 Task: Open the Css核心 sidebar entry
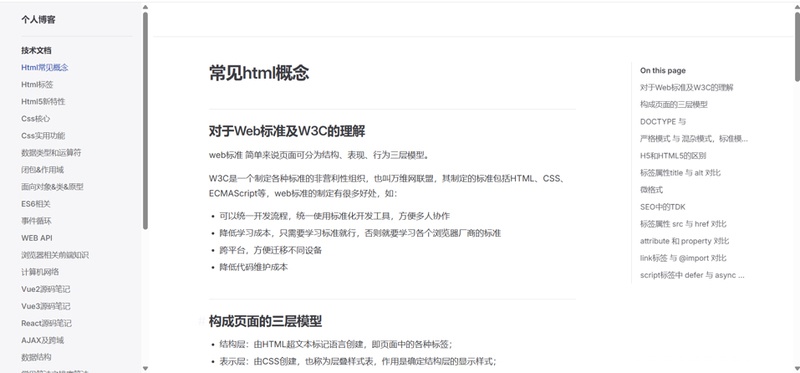tap(36, 119)
